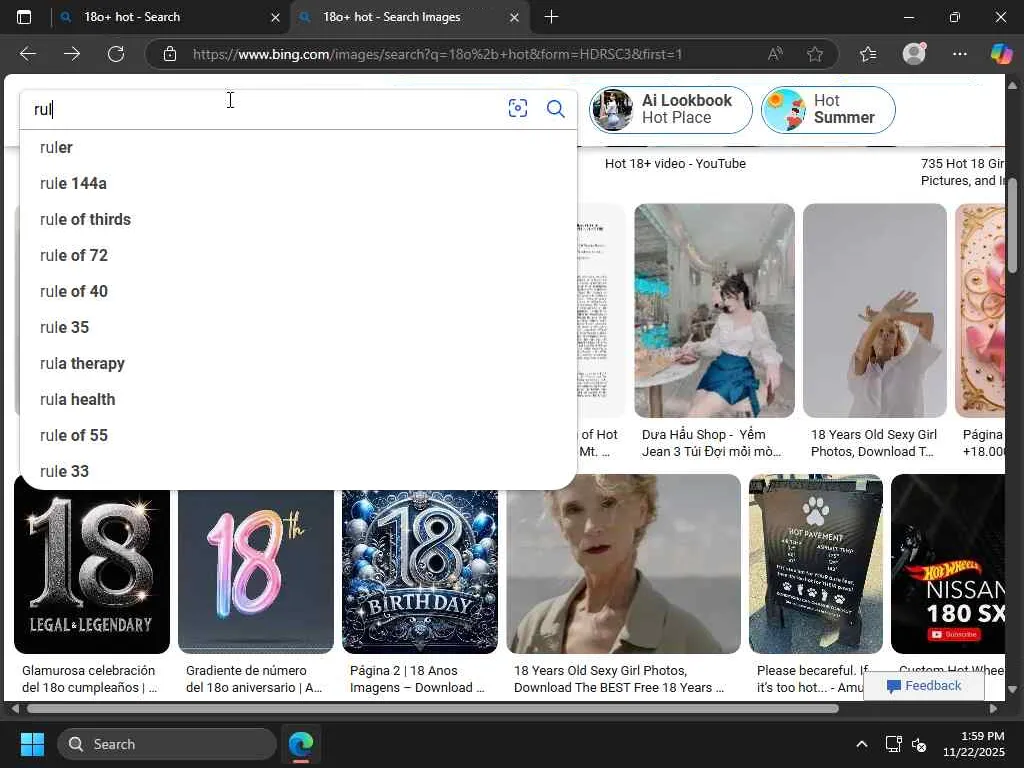1024x768 pixels.
Task: Open 'Glamurosa celebración del 18o cumpleaños' caption
Action: pyautogui.click(x=89, y=679)
